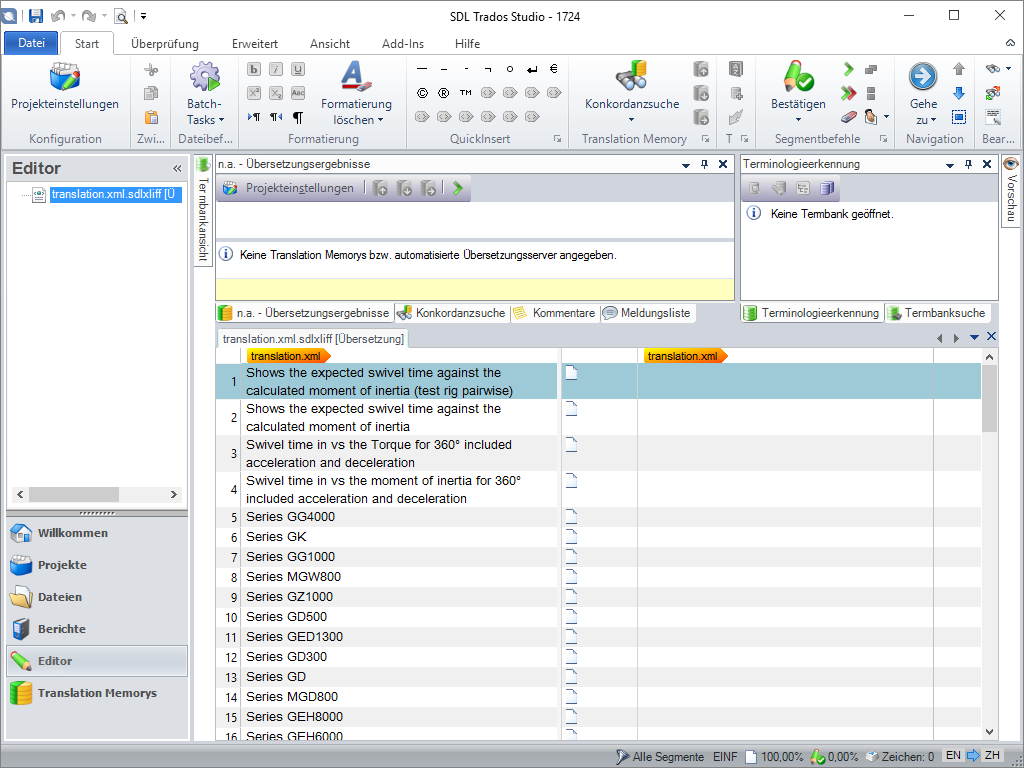
Task: Insert the TM trademark symbol
Action: [x=466, y=93]
